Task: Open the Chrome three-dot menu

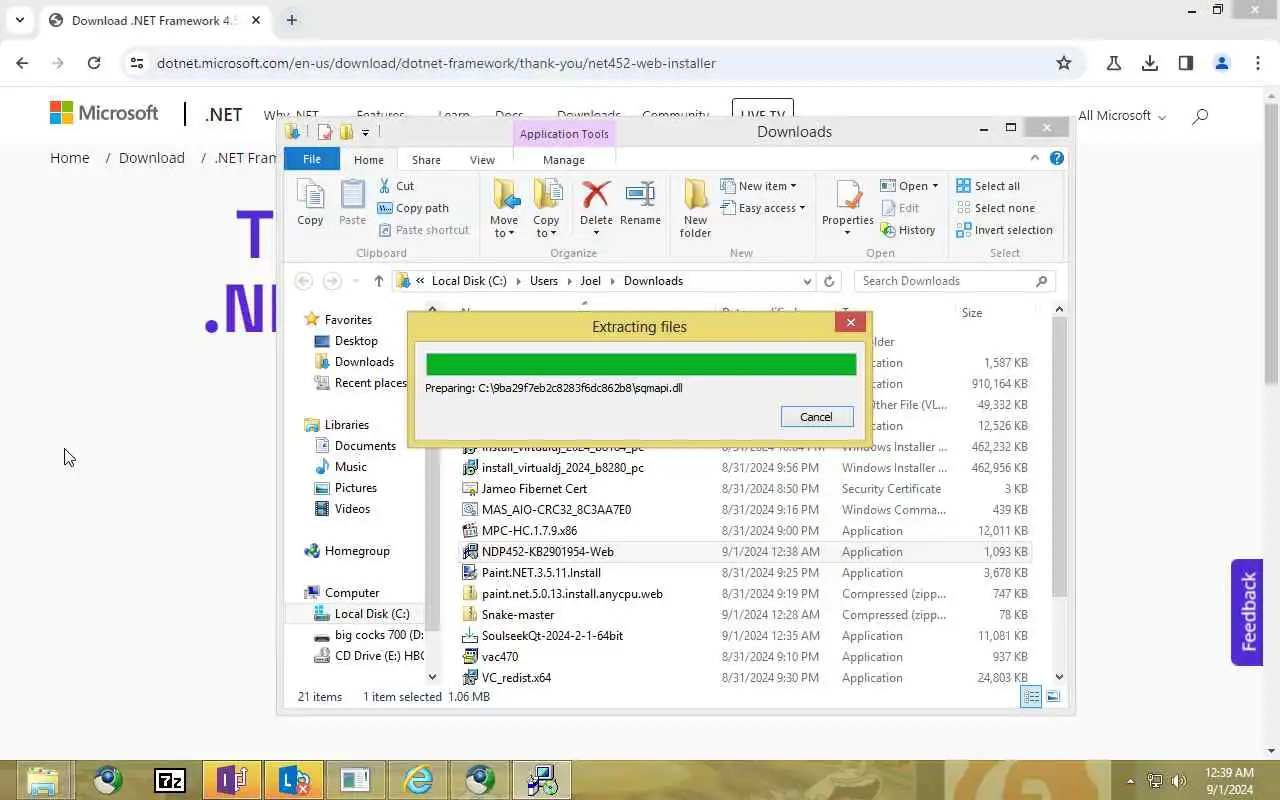Action: tap(1258, 63)
